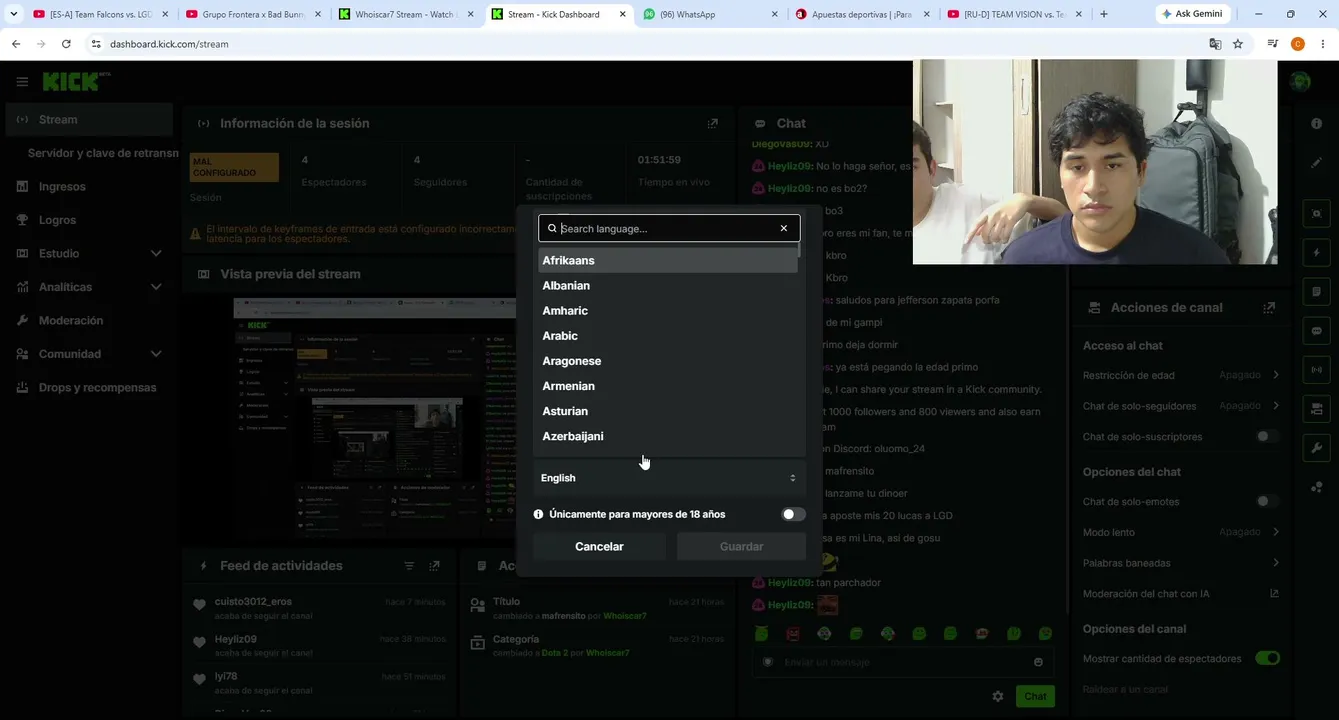
Task: Click the Guardar button
Action: pos(741,546)
